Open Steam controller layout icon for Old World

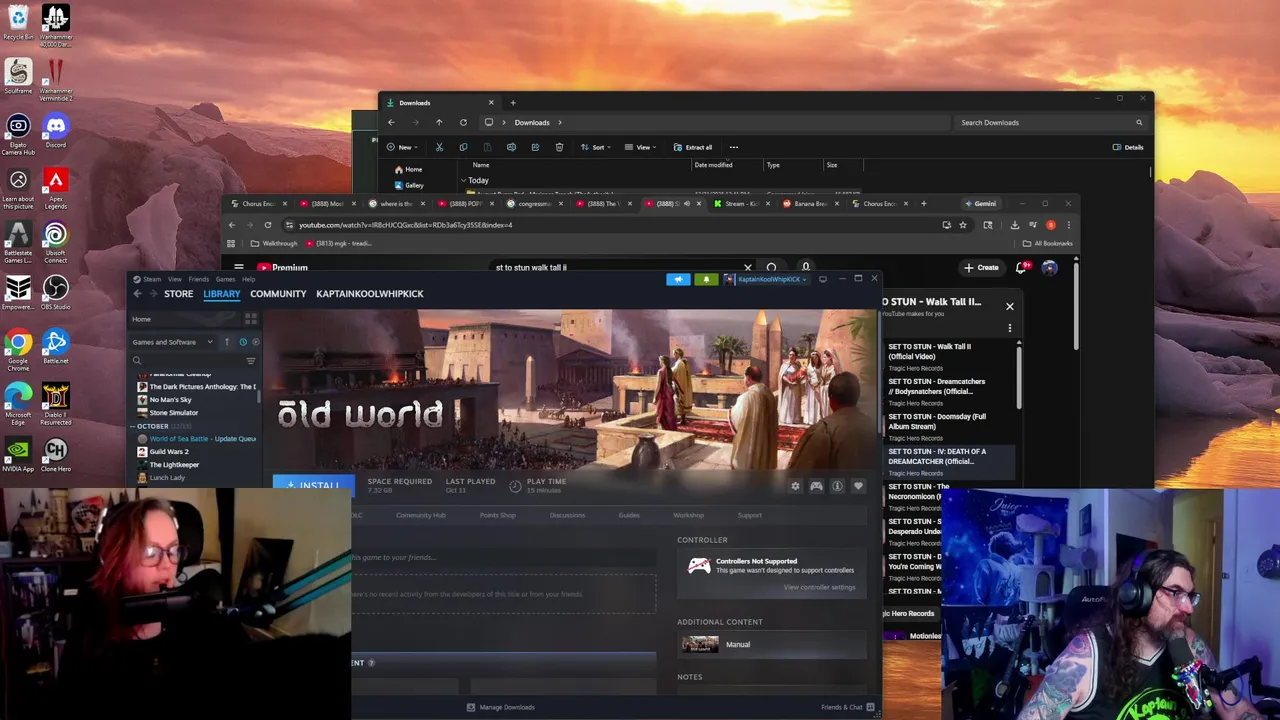click(816, 486)
